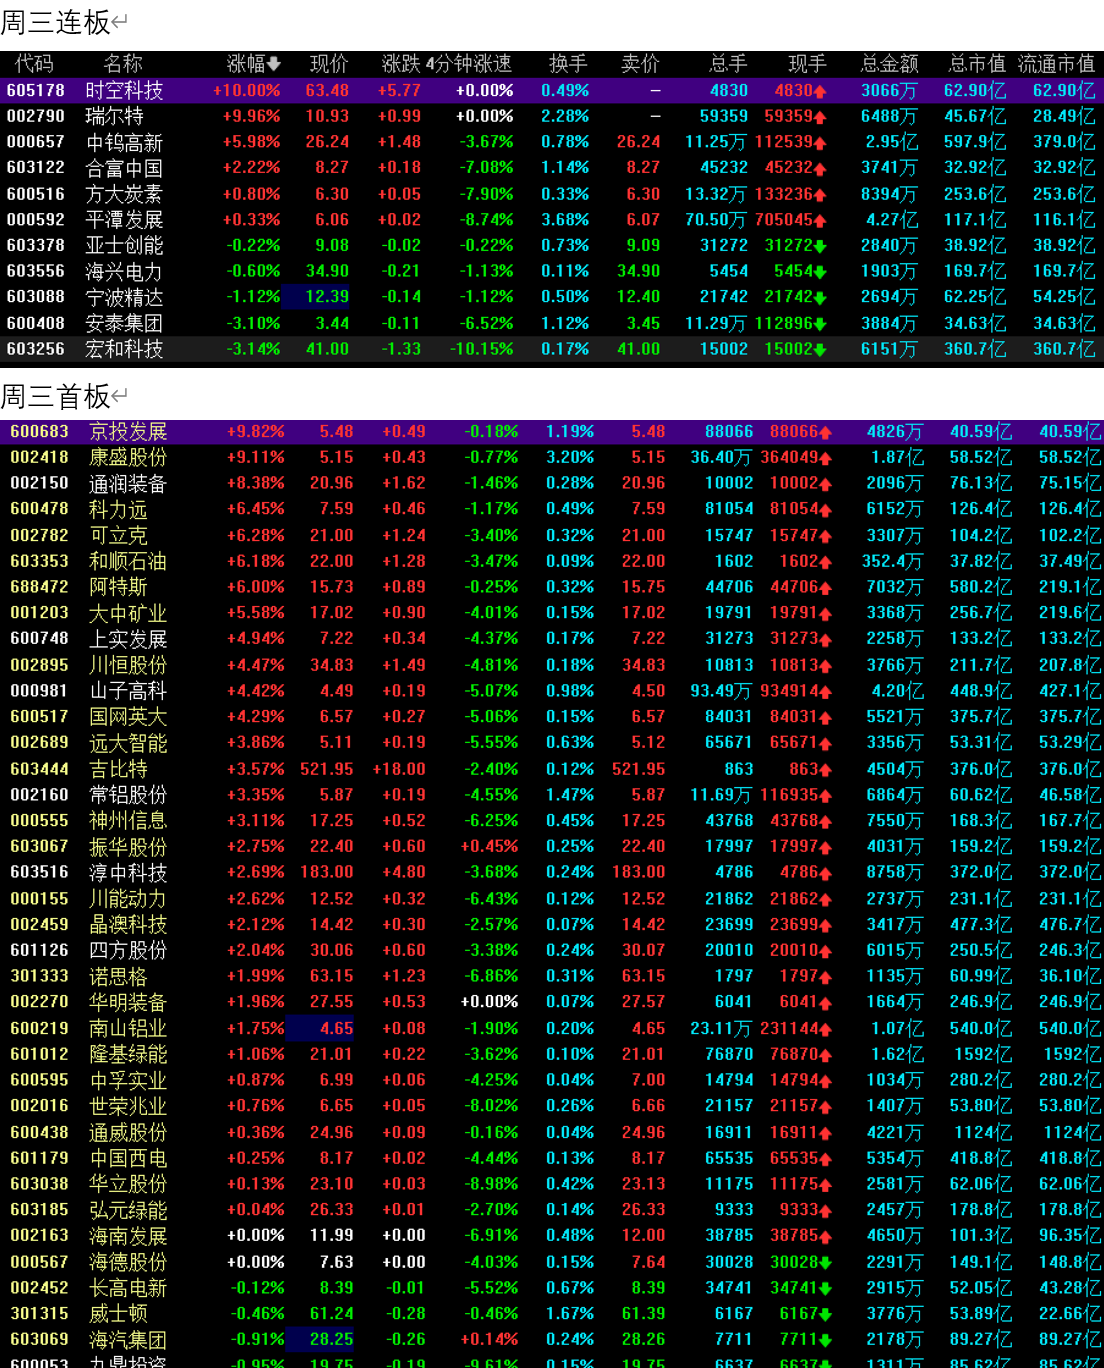
Task: Sort by the 现价 column header
Action: (x=329, y=64)
